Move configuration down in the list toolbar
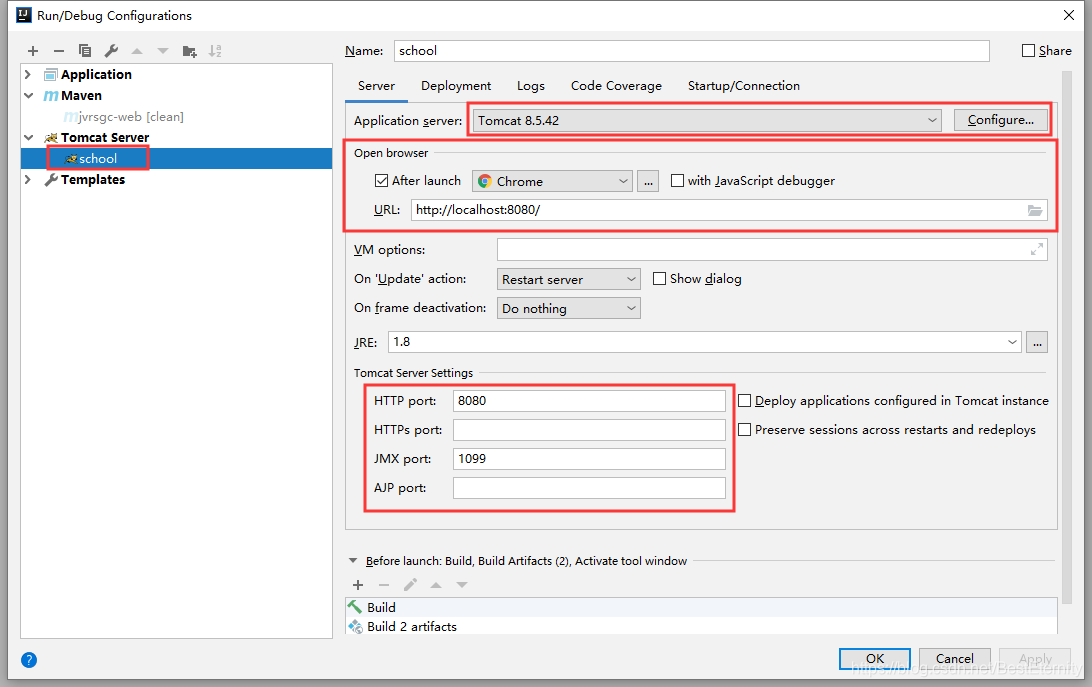 coord(163,51)
